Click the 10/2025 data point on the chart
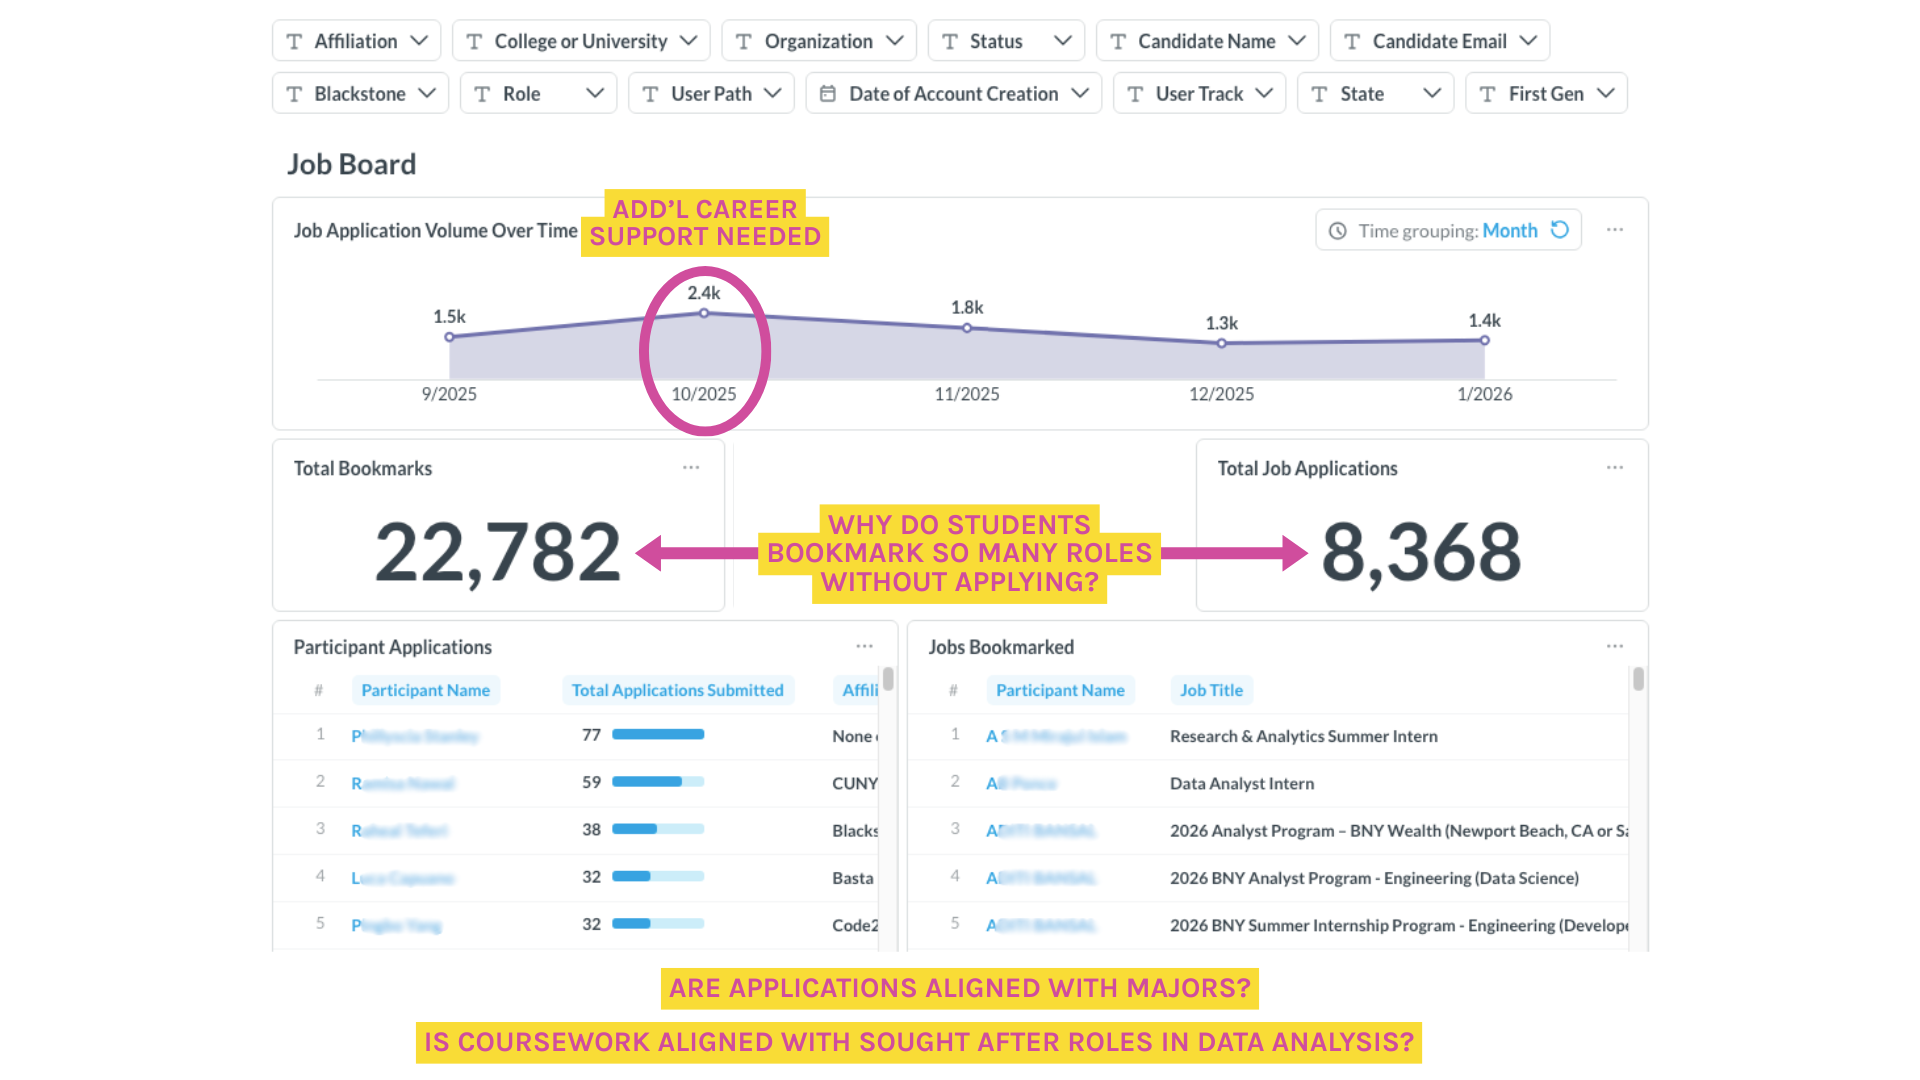Viewport: 1920px width, 1080px height. [x=704, y=314]
